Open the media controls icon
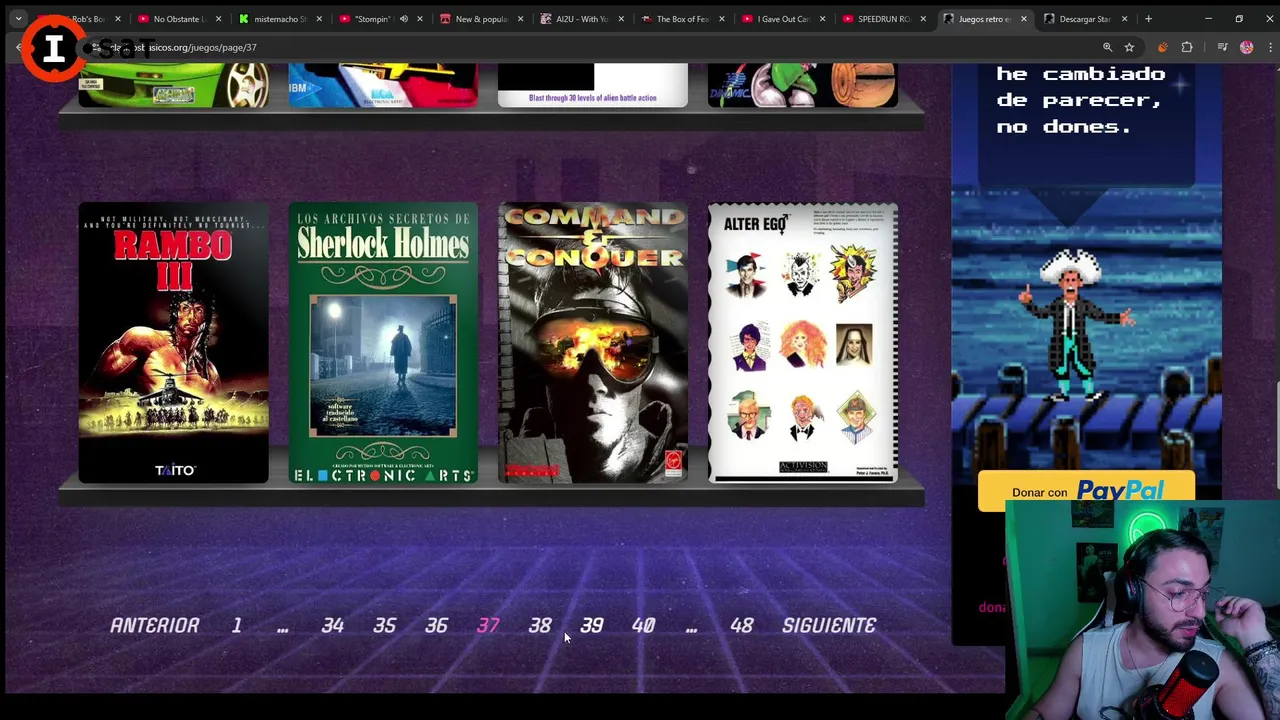The width and height of the screenshot is (1280, 720). [x=1222, y=47]
